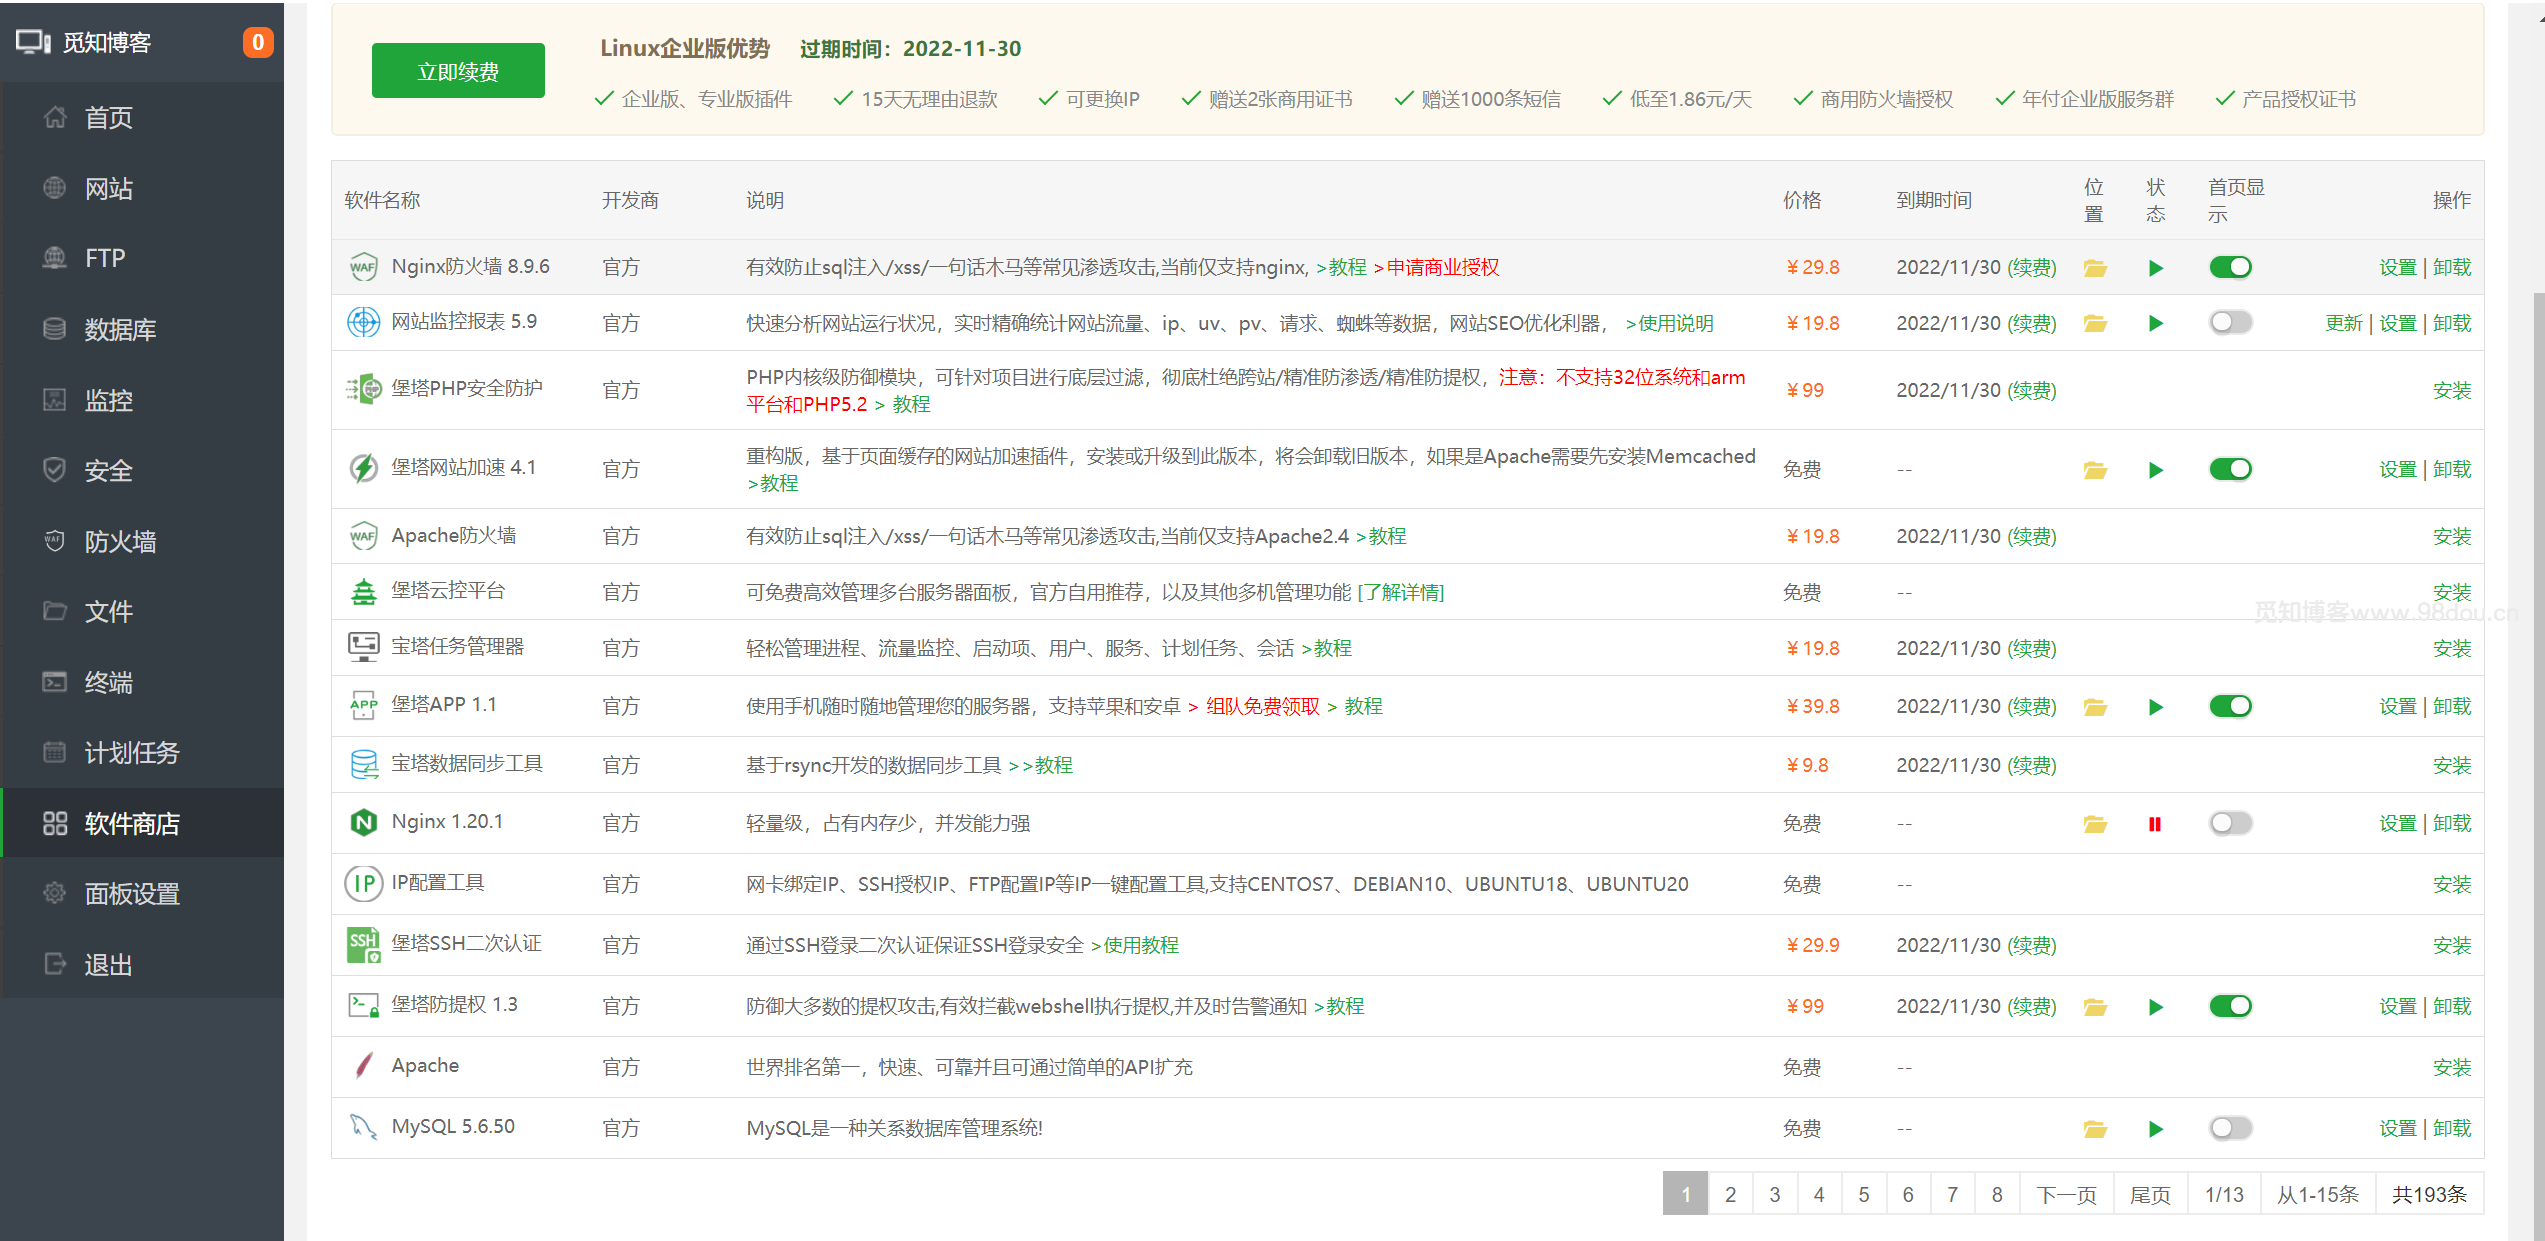Open folder location for Nginx防火墙 8.9.6
This screenshot has width=2545, height=1241.
[x=2095, y=268]
